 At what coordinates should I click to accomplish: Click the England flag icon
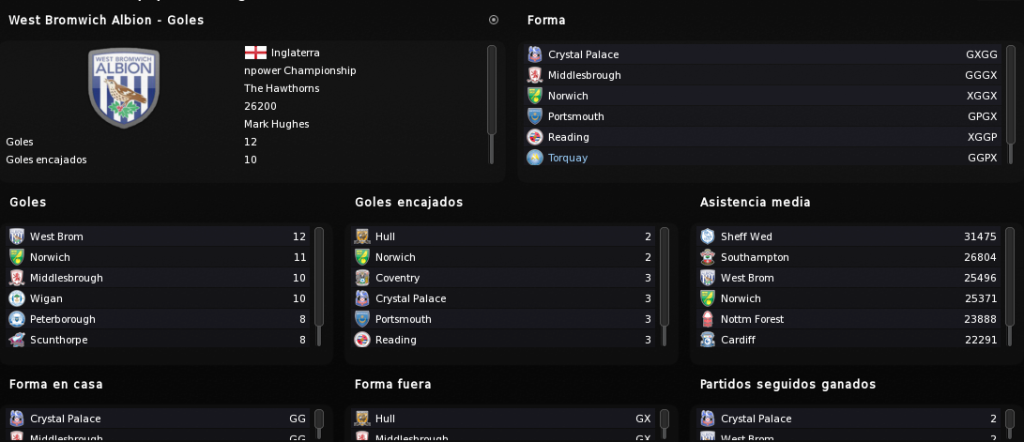[x=255, y=53]
